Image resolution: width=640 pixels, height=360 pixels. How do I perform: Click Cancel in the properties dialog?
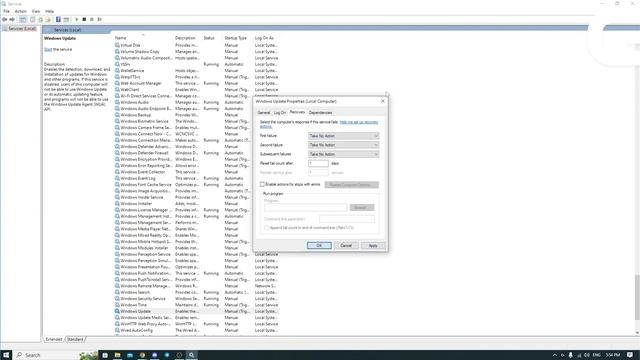346,245
